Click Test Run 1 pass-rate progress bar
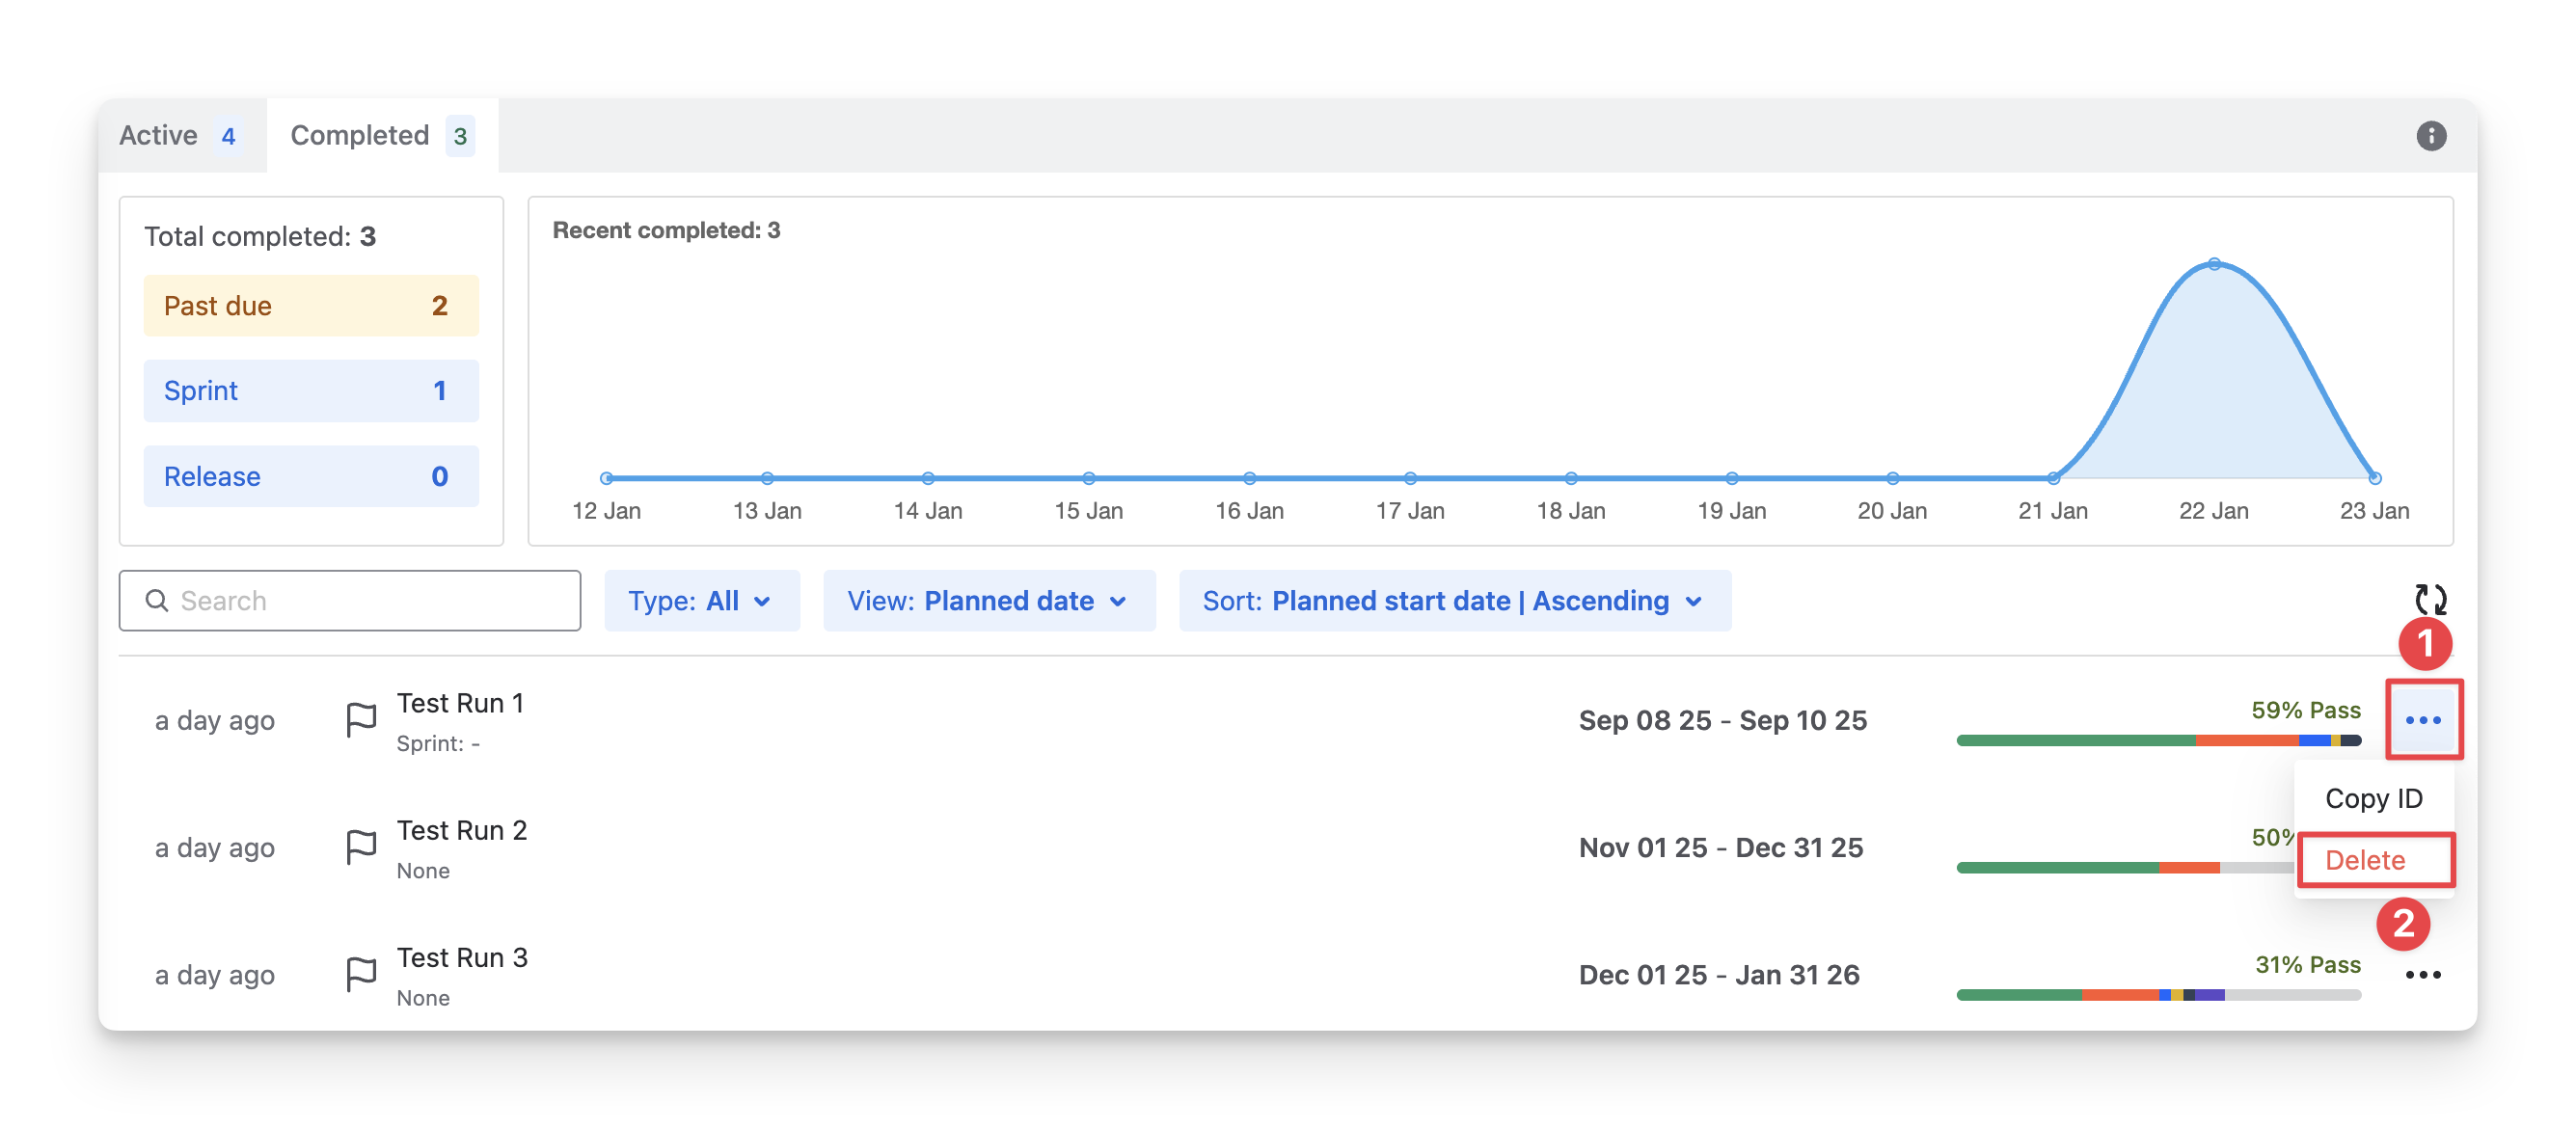Viewport: 2576px width, 1129px height. coord(2158,741)
